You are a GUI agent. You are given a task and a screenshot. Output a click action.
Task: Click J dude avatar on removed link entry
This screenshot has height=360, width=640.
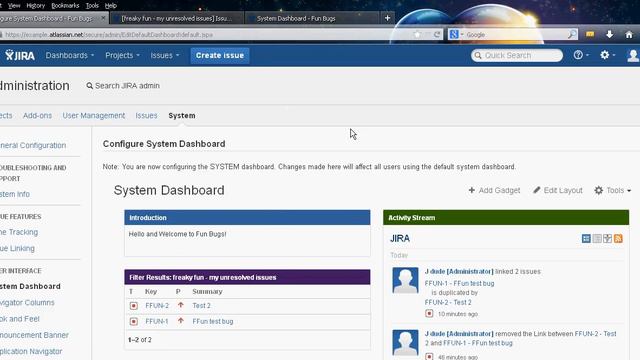click(x=405, y=342)
